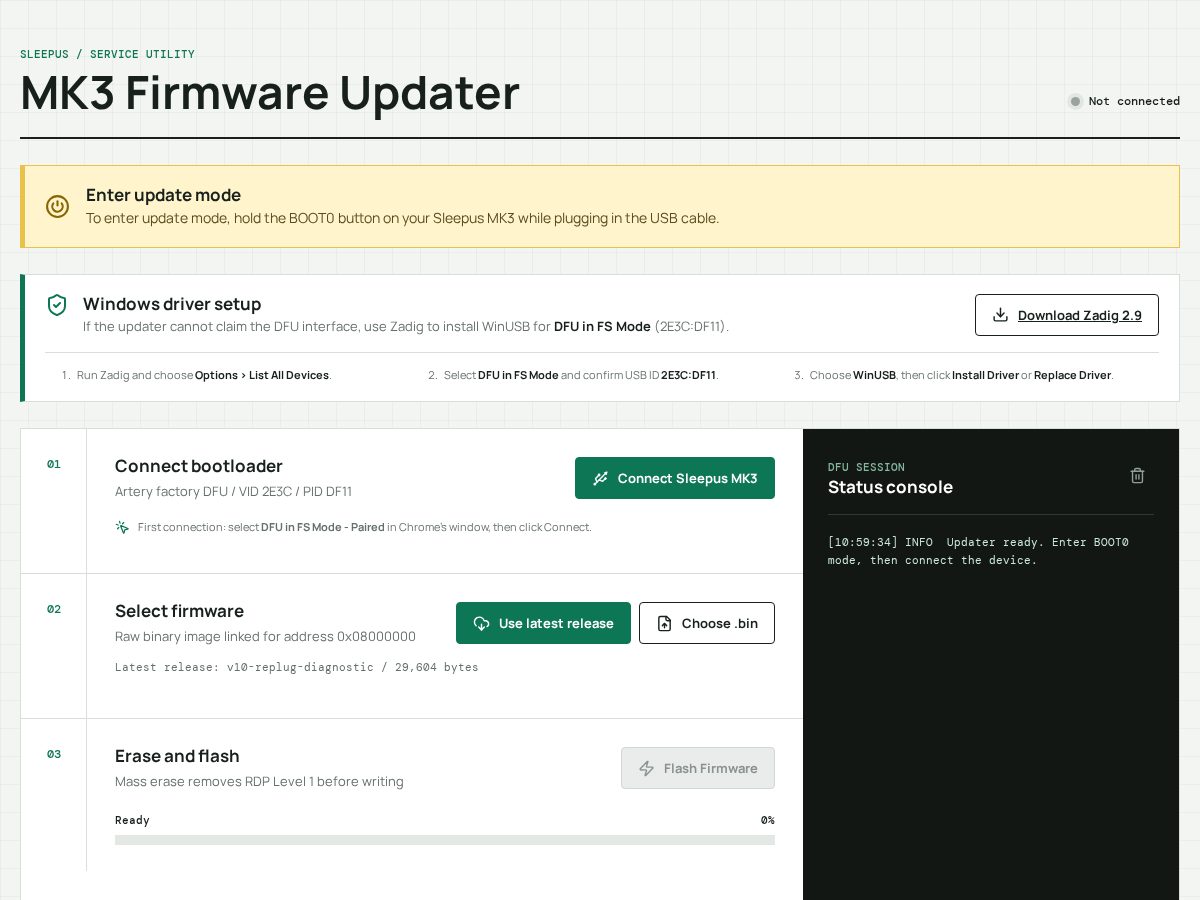Click the power icon in update mode banner

[x=58, y=206]
